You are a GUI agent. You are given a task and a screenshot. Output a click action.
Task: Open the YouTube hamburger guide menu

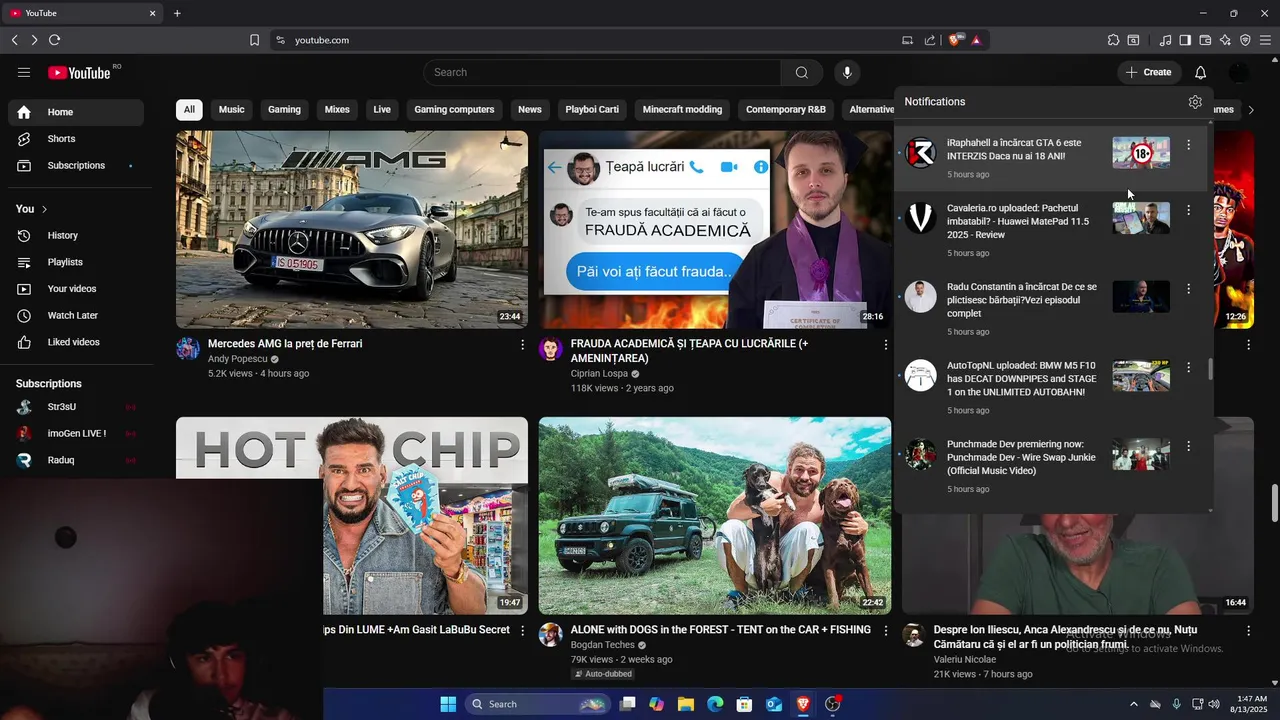click(x=24, y=72)
